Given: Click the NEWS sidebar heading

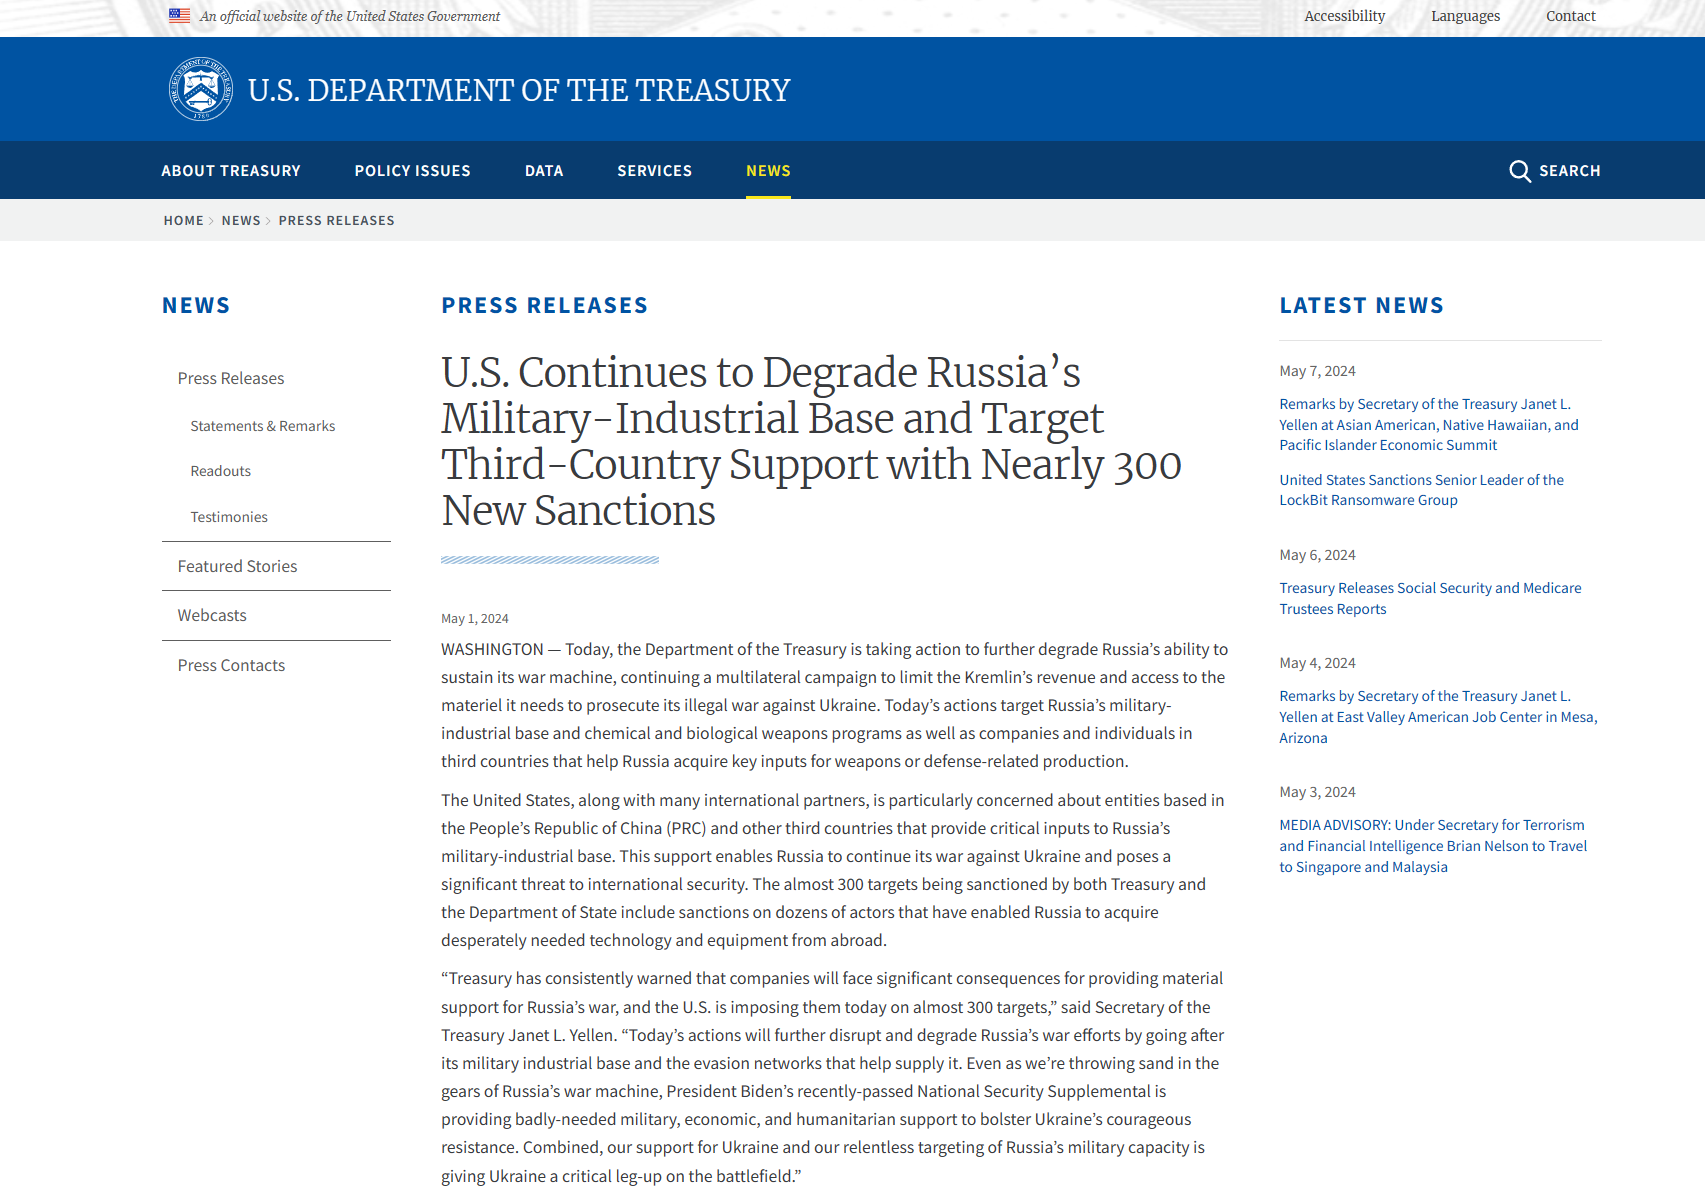Looking at the screenshot, I should (196, 306).
